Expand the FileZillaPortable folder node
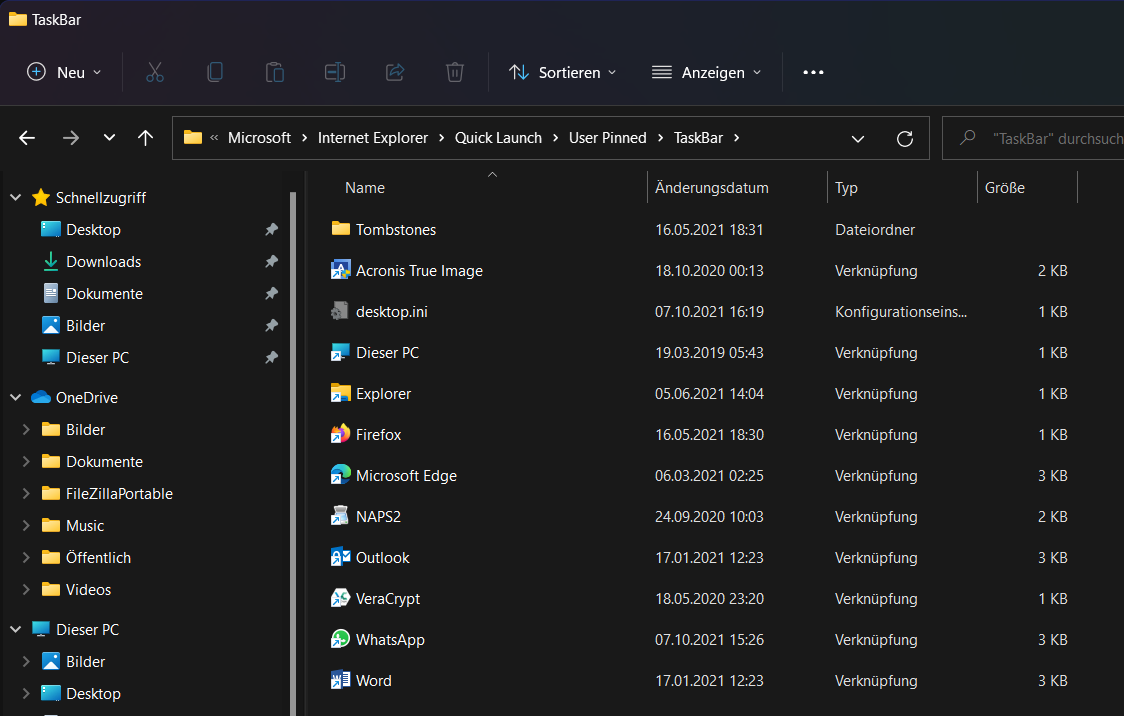 27,493
